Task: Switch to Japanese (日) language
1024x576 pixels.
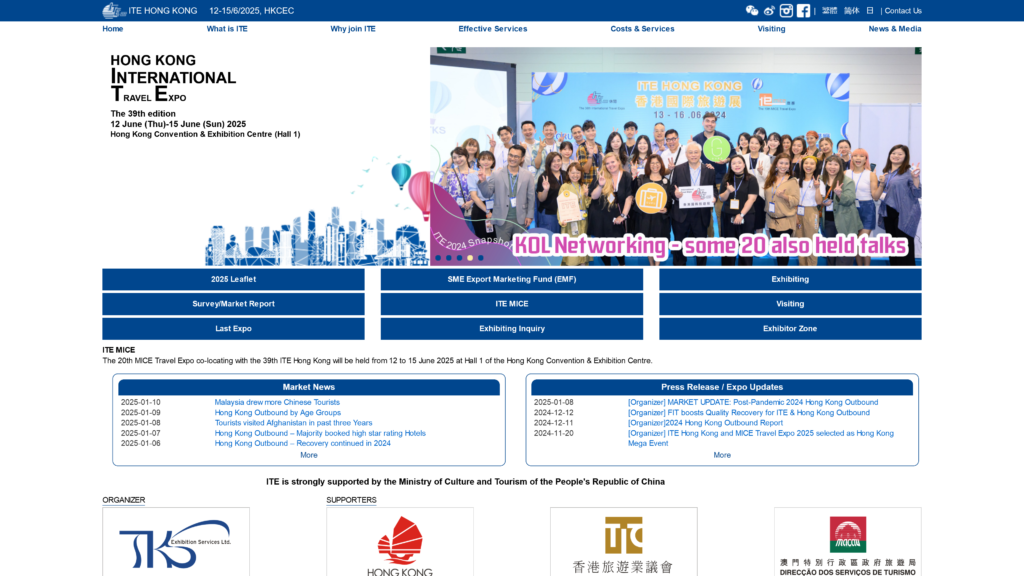Action: (x=870, y=10)
